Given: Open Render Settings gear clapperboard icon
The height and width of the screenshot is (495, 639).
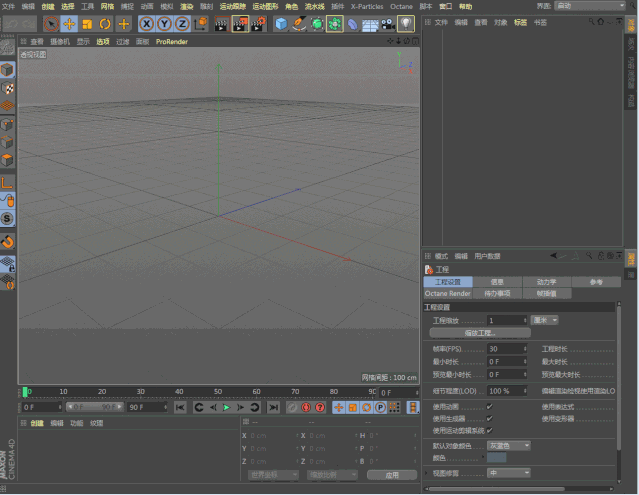Looking at the screenshot, I should pos(259,24).
